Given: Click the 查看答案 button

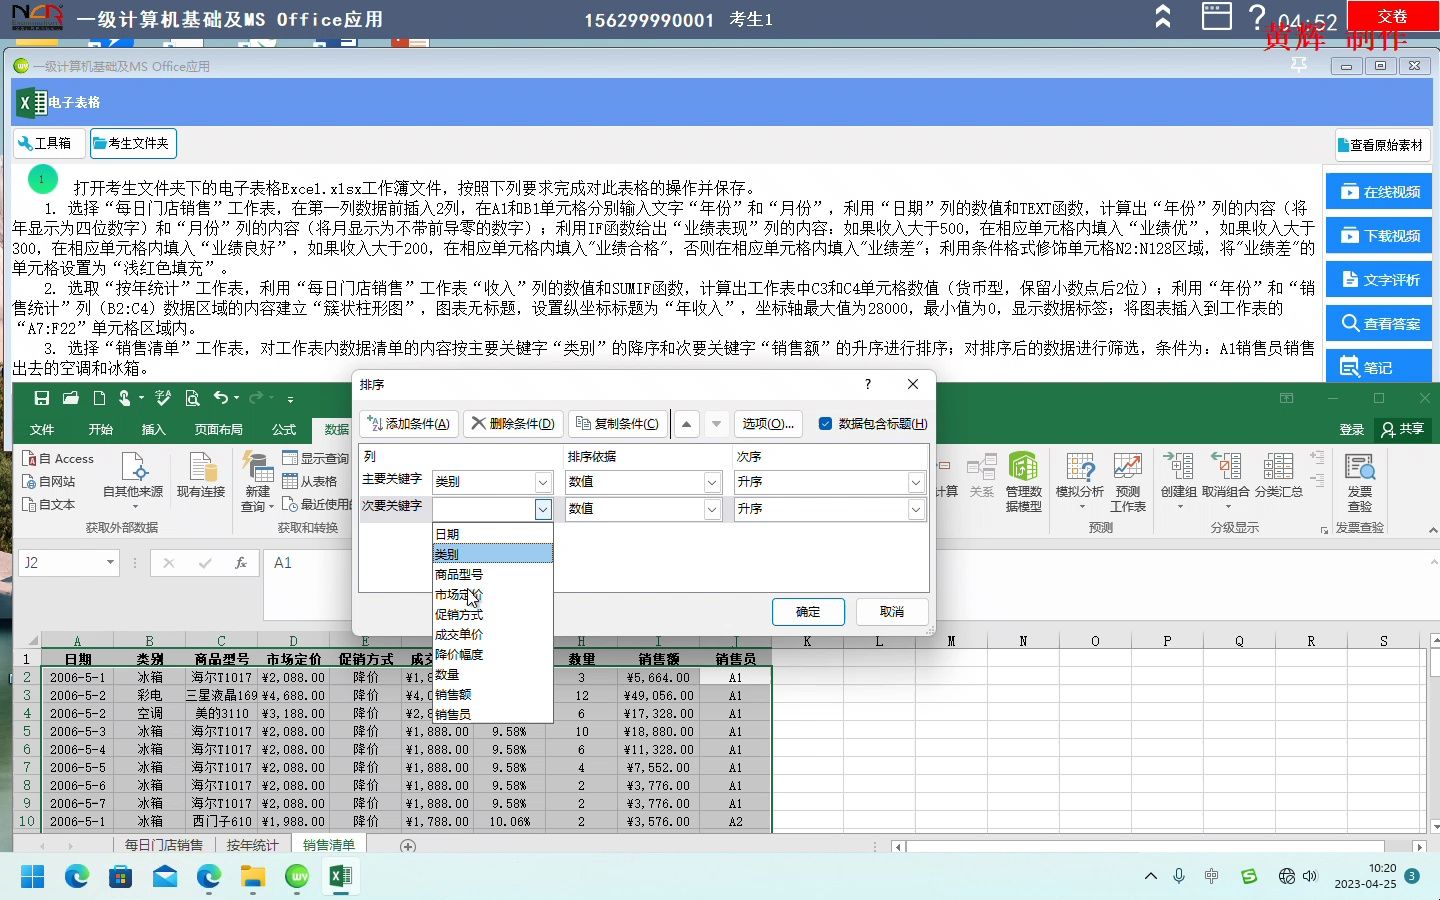Looking at the screenshot, I should point(1378,324).
